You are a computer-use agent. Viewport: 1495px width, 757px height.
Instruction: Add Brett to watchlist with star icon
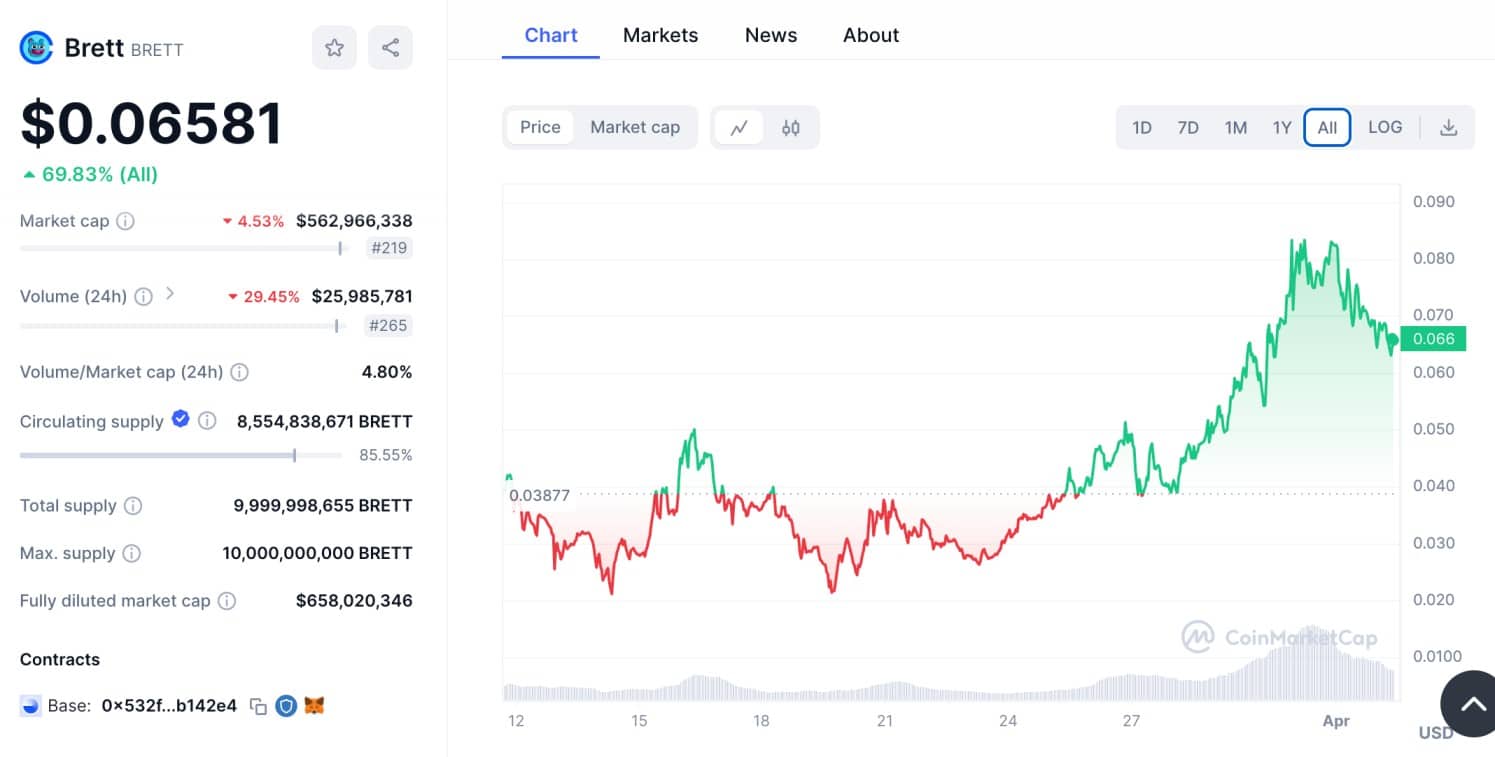tap(334, 48)
